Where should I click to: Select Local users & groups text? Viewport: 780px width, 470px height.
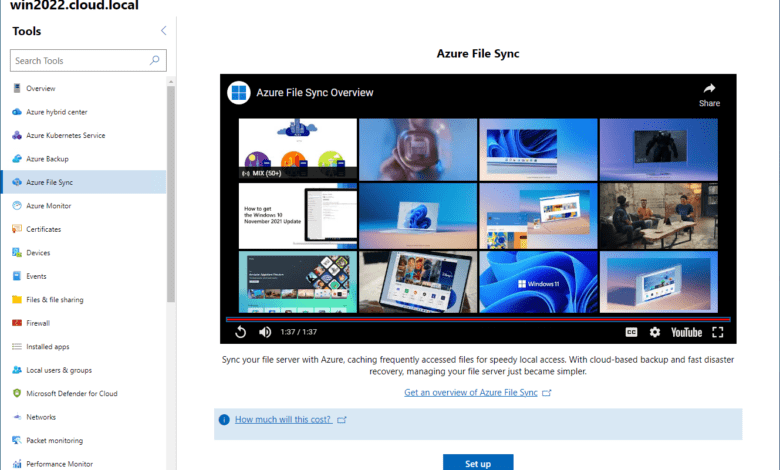[x=59, y=370]
